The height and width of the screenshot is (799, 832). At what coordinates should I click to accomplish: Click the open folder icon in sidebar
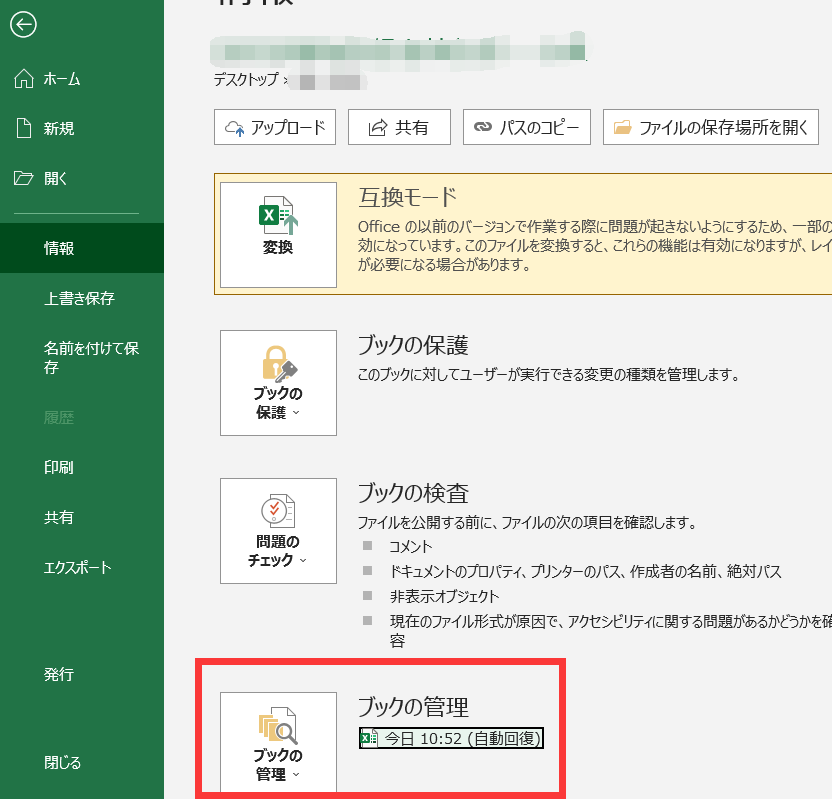(x=24, y=179)
